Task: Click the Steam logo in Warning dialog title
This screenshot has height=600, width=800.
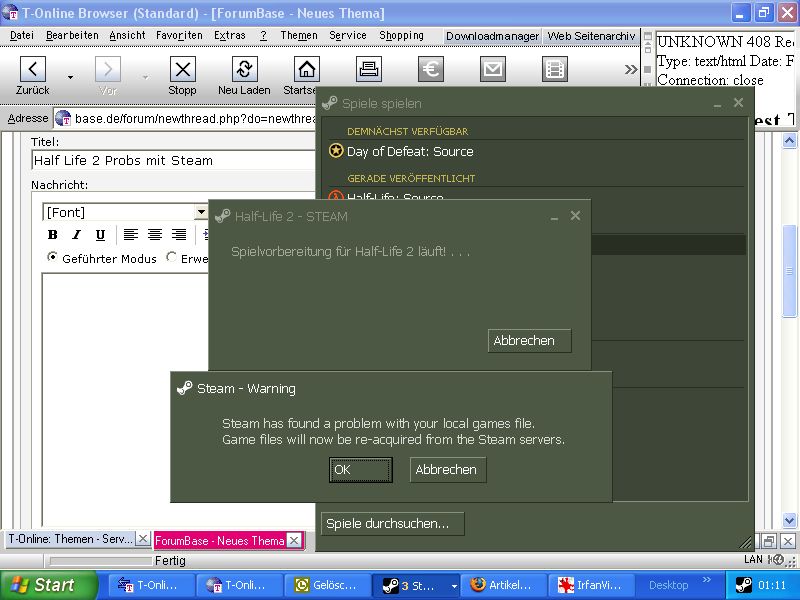Action: coord(184,388)
